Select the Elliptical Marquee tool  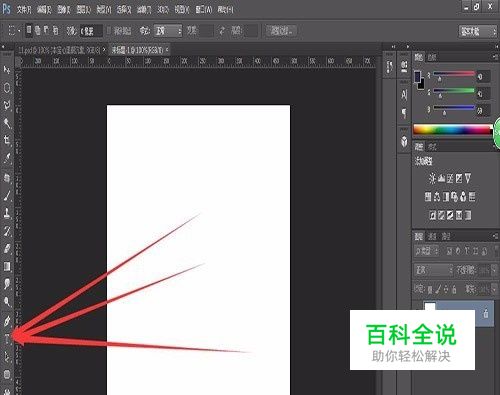pyautogui.click(x=7, y=88)
